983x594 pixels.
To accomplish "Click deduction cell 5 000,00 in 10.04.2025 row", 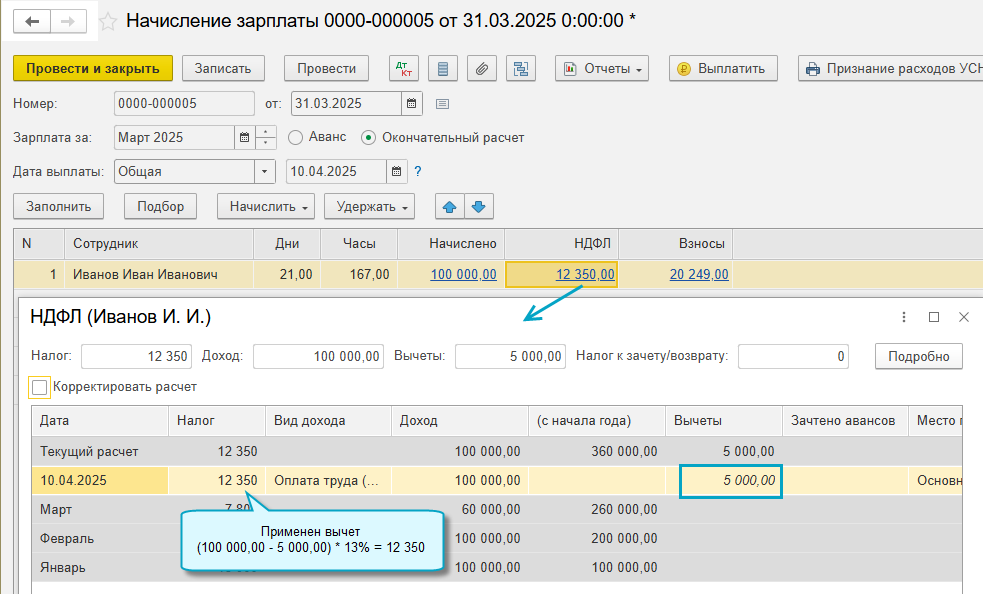I will pos(730,481).
